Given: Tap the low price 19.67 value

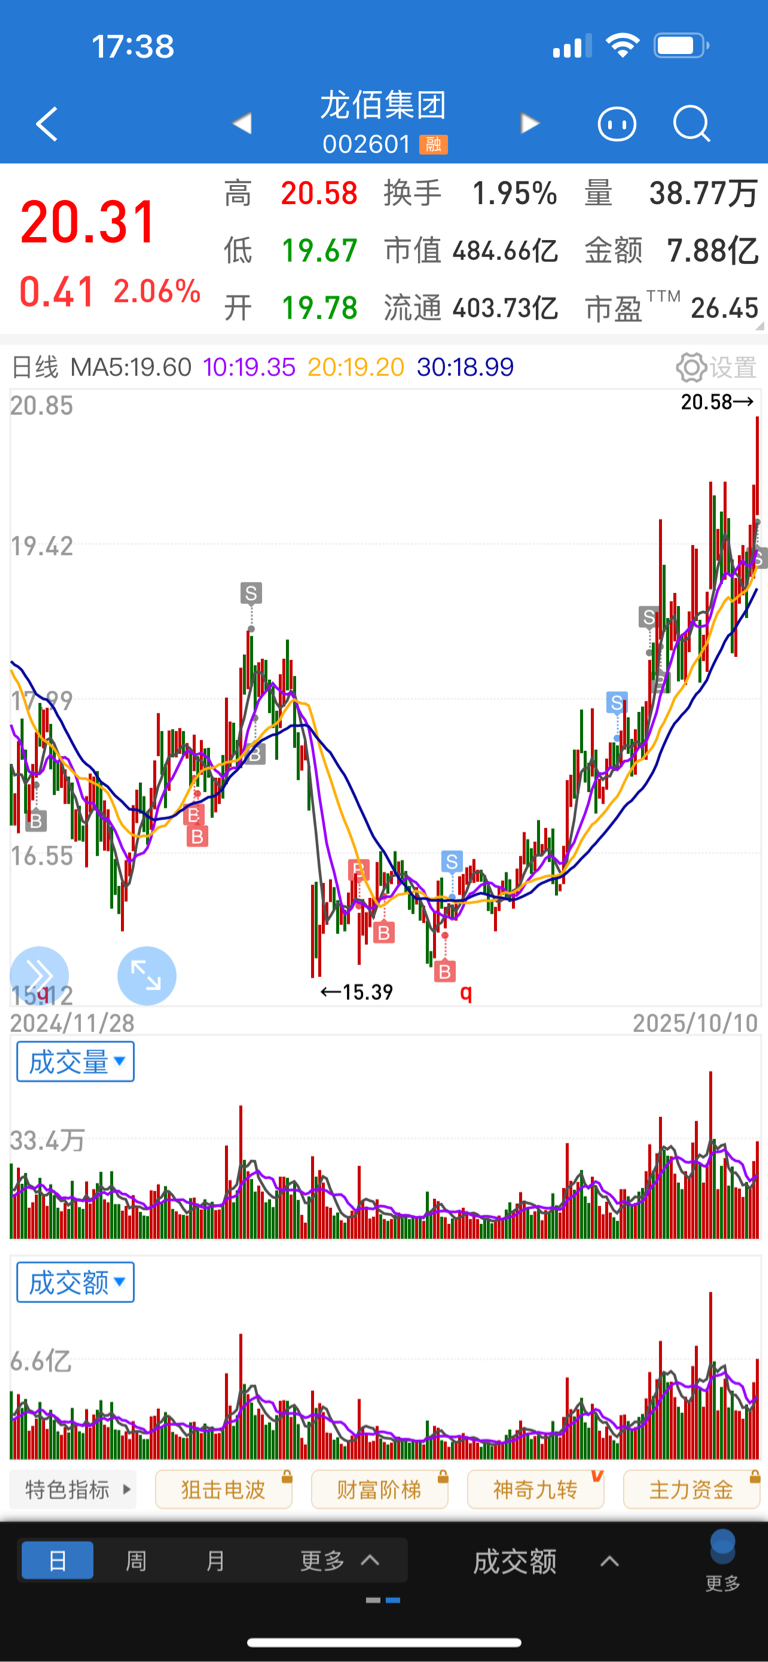Looking at the screenshot, I should pos(319,250).
